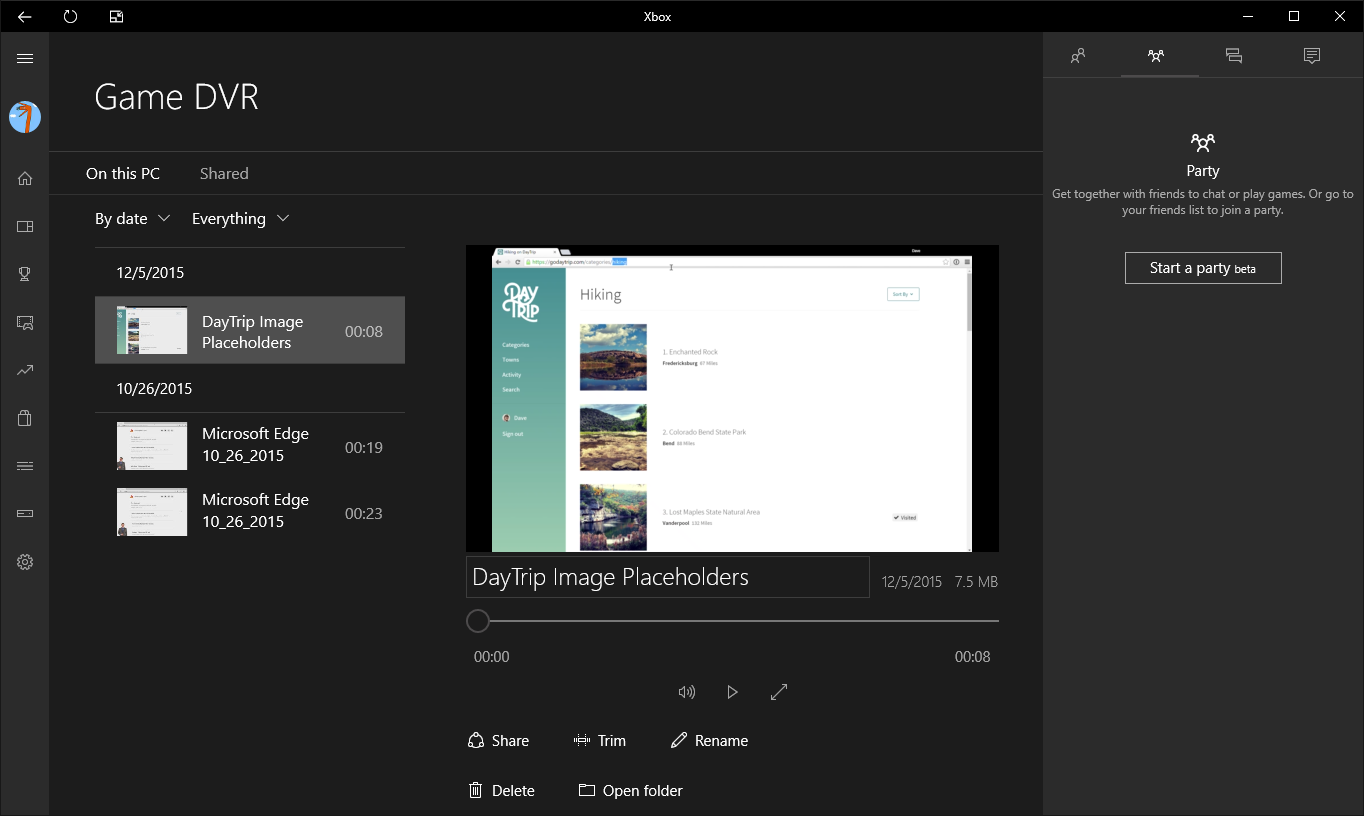Select the 00:23 Microsoft Edge clip

[x=250, y=512]
